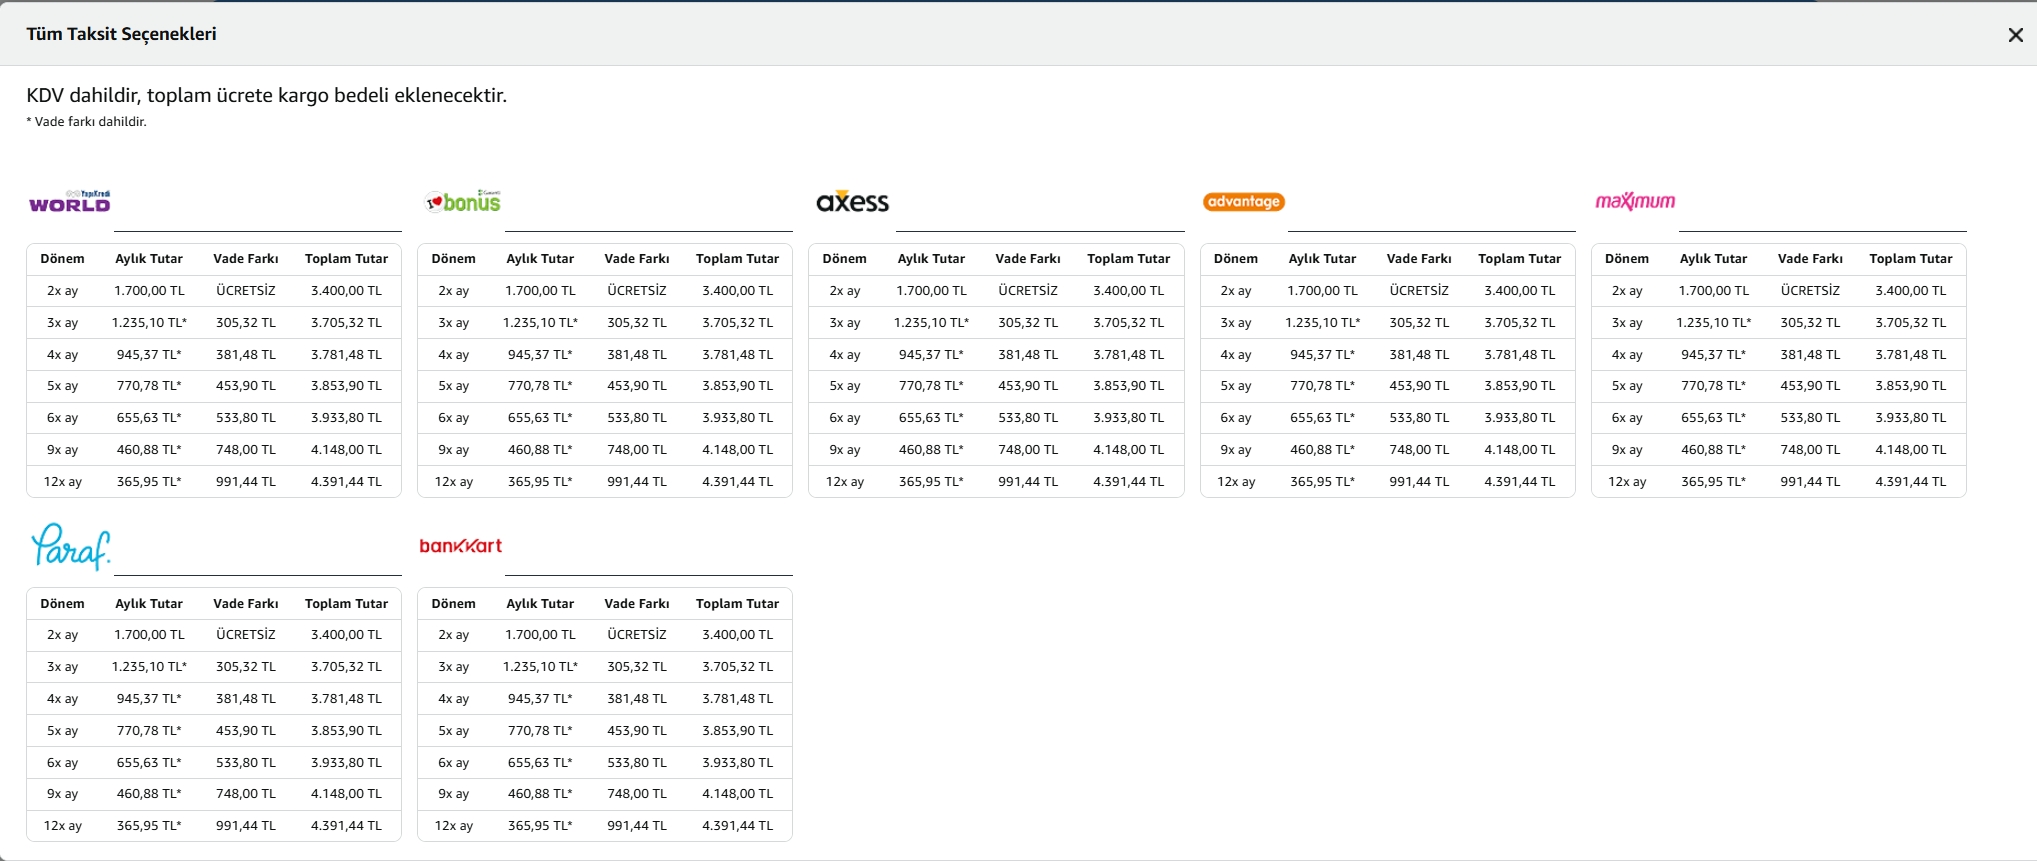The height and width of the screenshot is (861, 2037).
Task: Click 655,63 TL* amount in Bankkart table
Action: [540, 763]
